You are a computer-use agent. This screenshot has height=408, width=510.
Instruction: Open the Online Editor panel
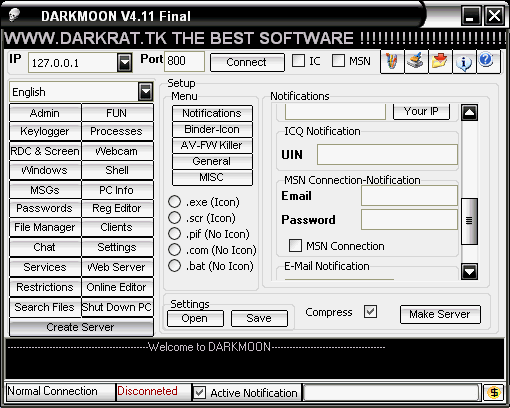(117, 287)
